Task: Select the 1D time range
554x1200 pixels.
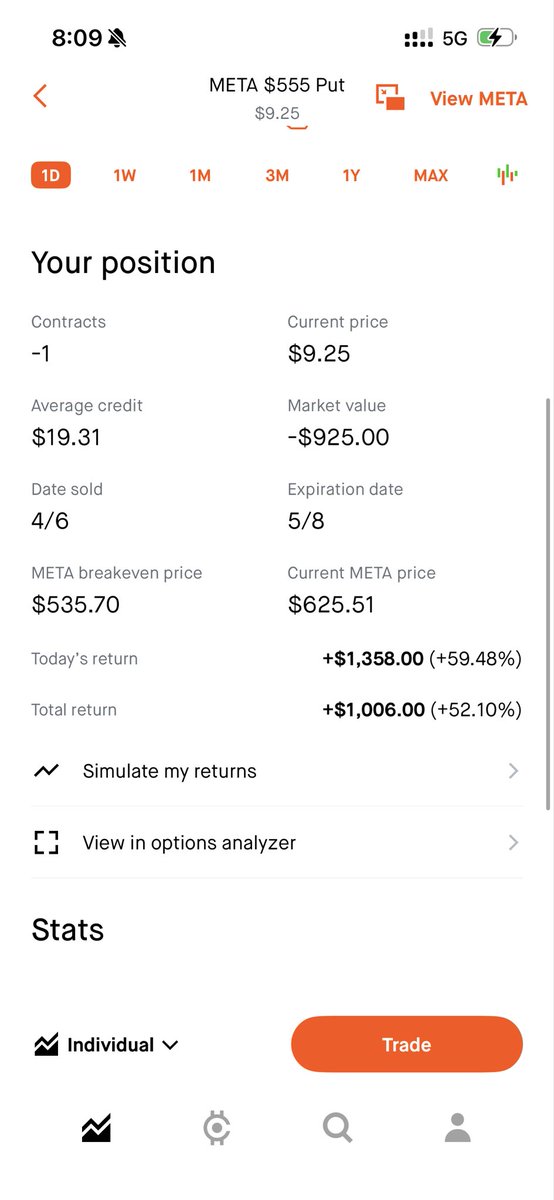Action: (50, 175)
